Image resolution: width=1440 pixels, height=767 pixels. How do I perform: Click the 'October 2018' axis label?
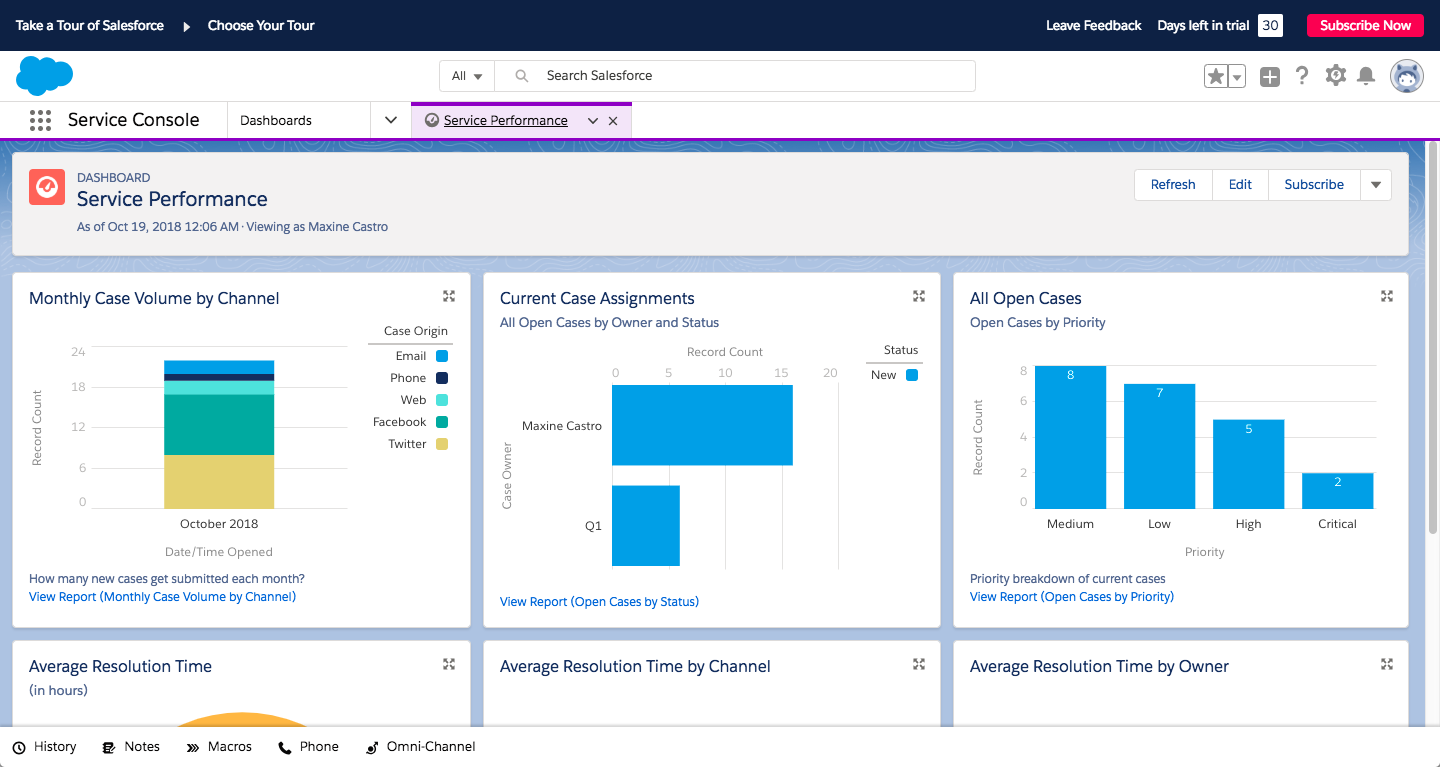219,524
